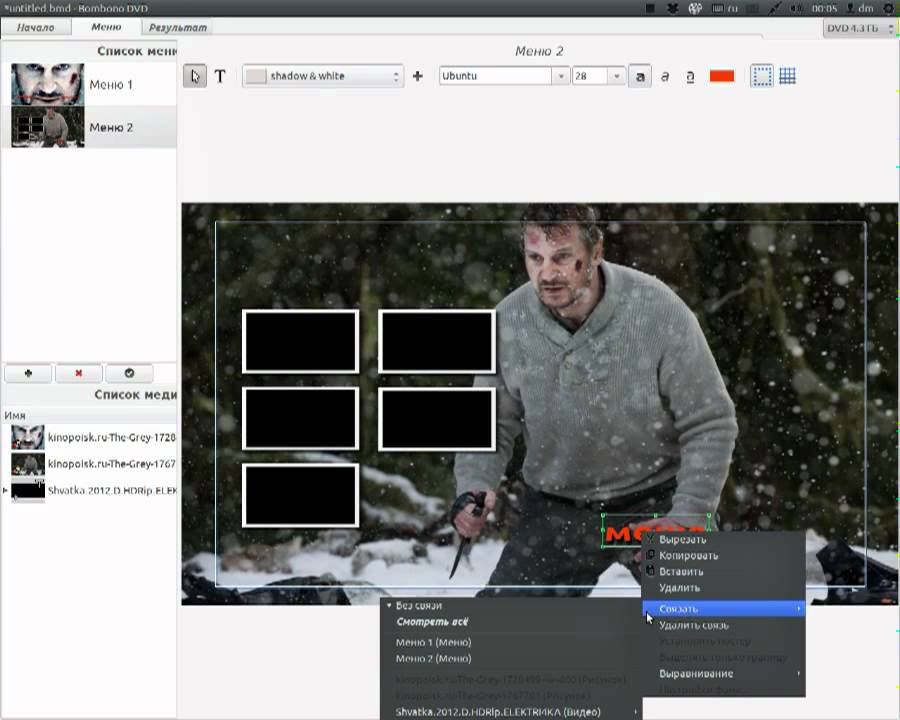The height and width of the screenshot is (720, 900).
Task: Choose Удалить связь from context menu
Action: [723, 625]
